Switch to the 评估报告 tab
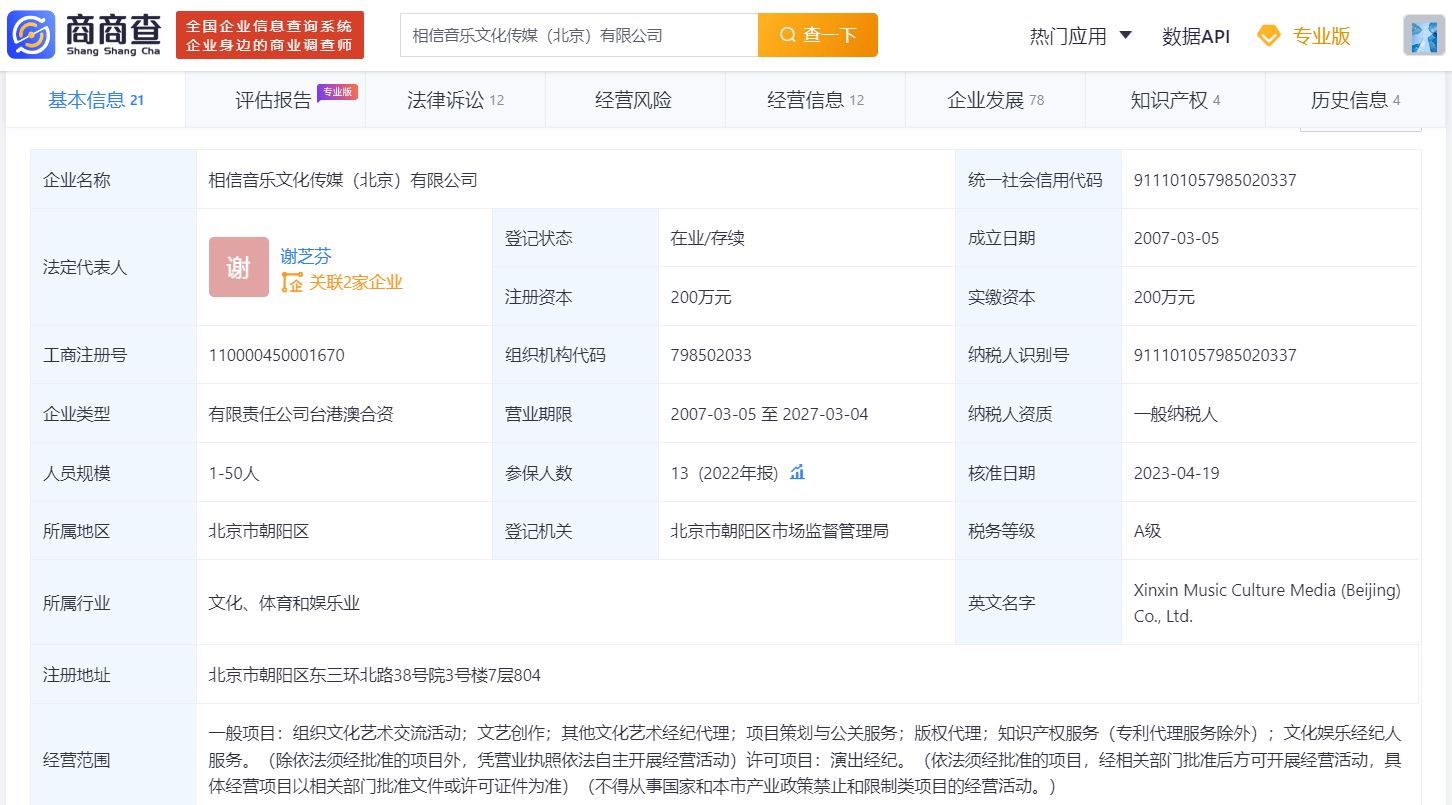This screenshot has height=805, width=1452. tap(275, 100)
